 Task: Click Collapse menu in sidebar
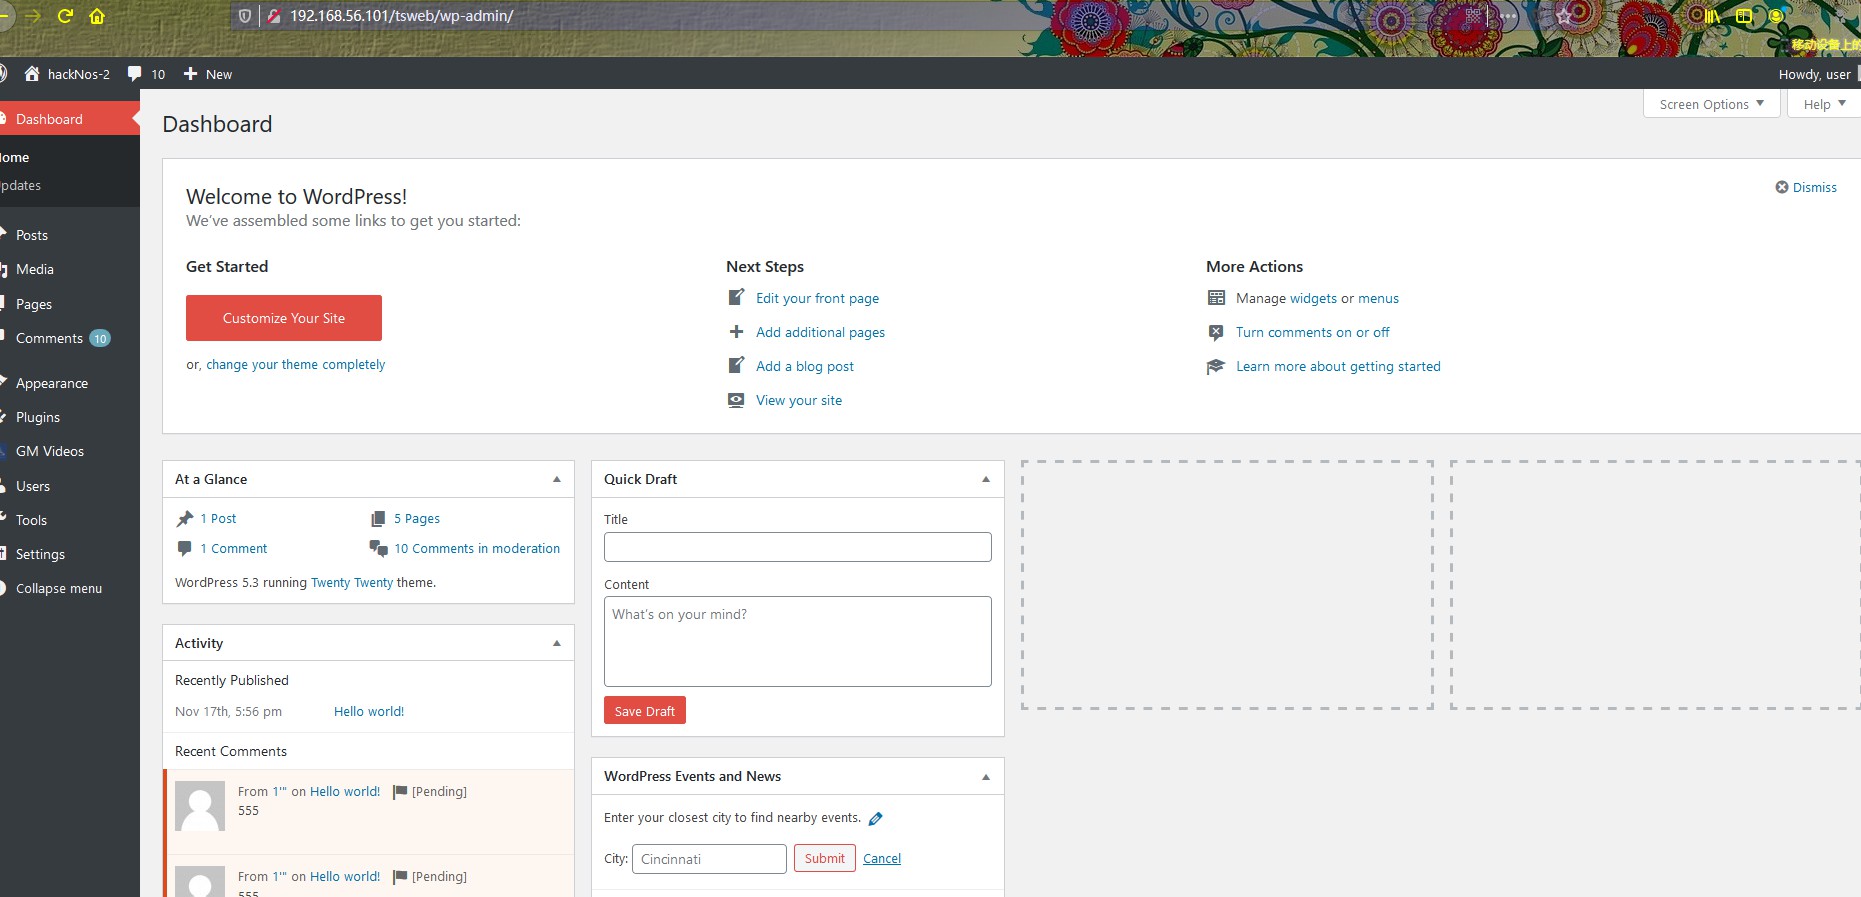[x=58, y=588]
